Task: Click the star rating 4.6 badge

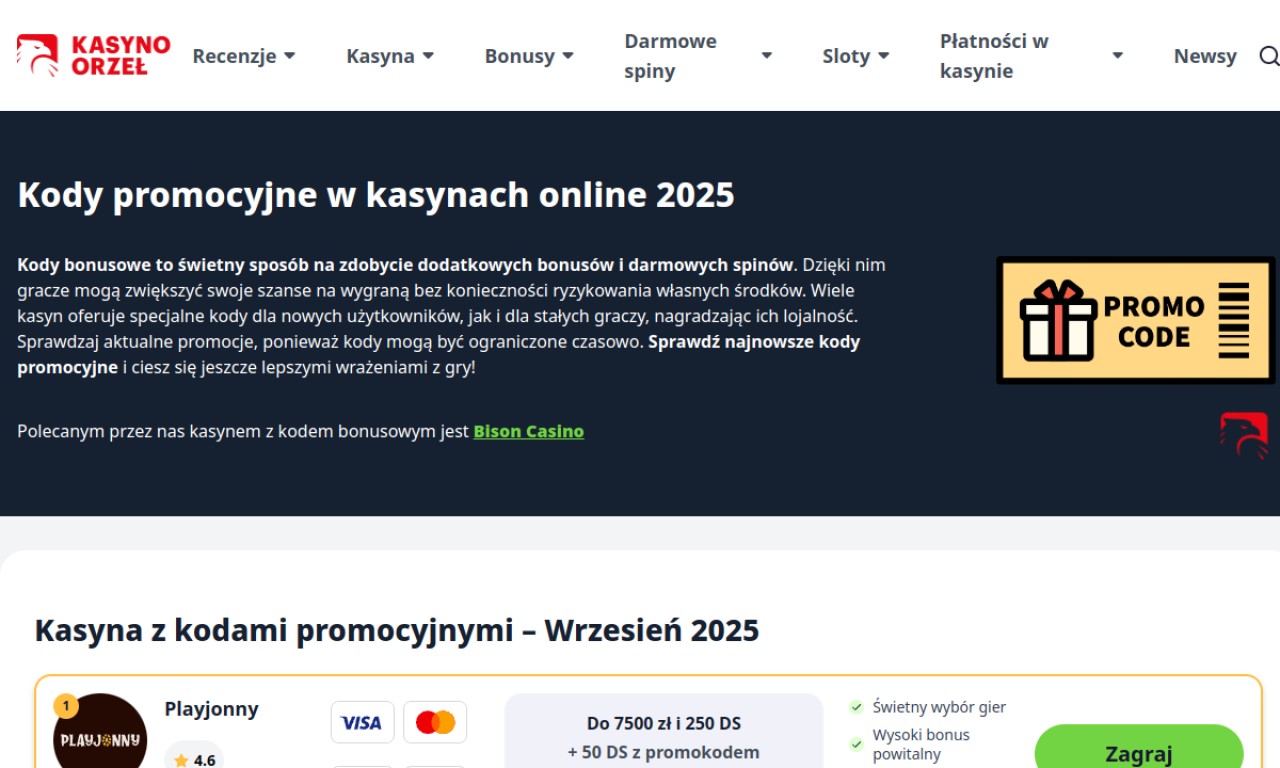Action: 194,758
